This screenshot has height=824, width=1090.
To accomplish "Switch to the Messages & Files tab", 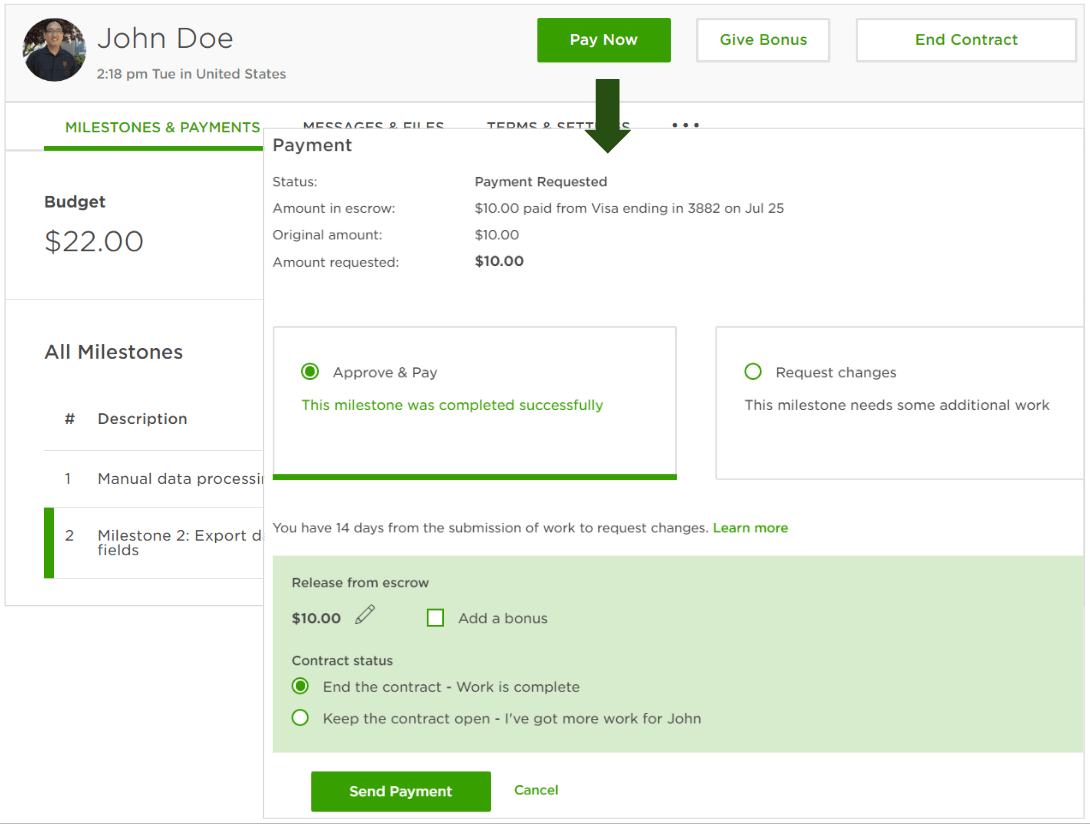I will (x=374, y=127).
